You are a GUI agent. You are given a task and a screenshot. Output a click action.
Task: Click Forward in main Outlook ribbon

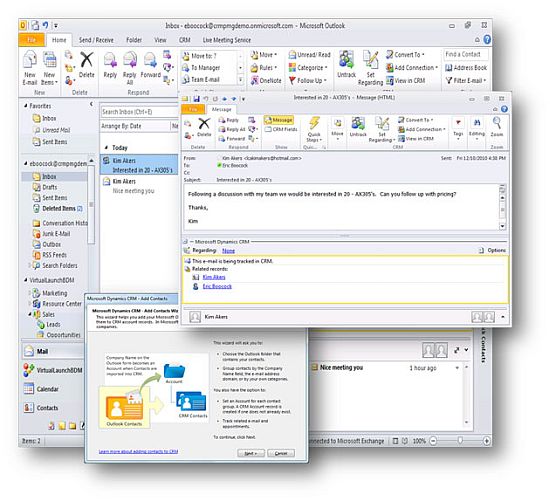[150, 65]
